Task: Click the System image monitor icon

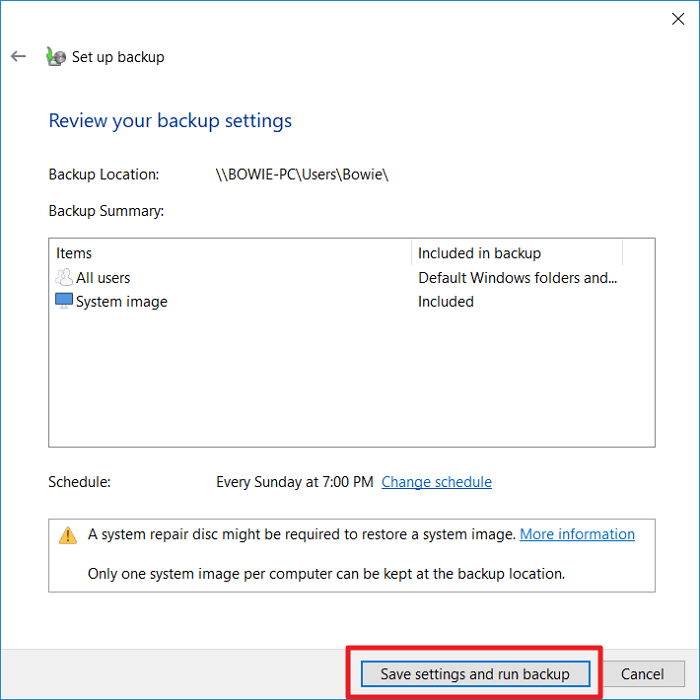Action: click(x=64, y=301)
